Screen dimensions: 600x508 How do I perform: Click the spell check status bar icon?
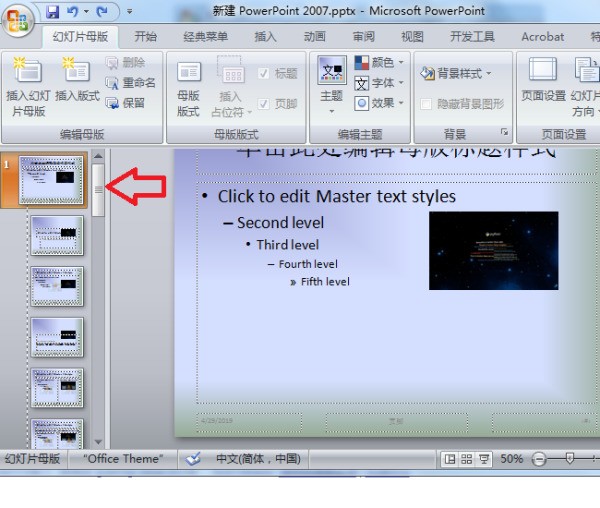click(x=193, y=459)
